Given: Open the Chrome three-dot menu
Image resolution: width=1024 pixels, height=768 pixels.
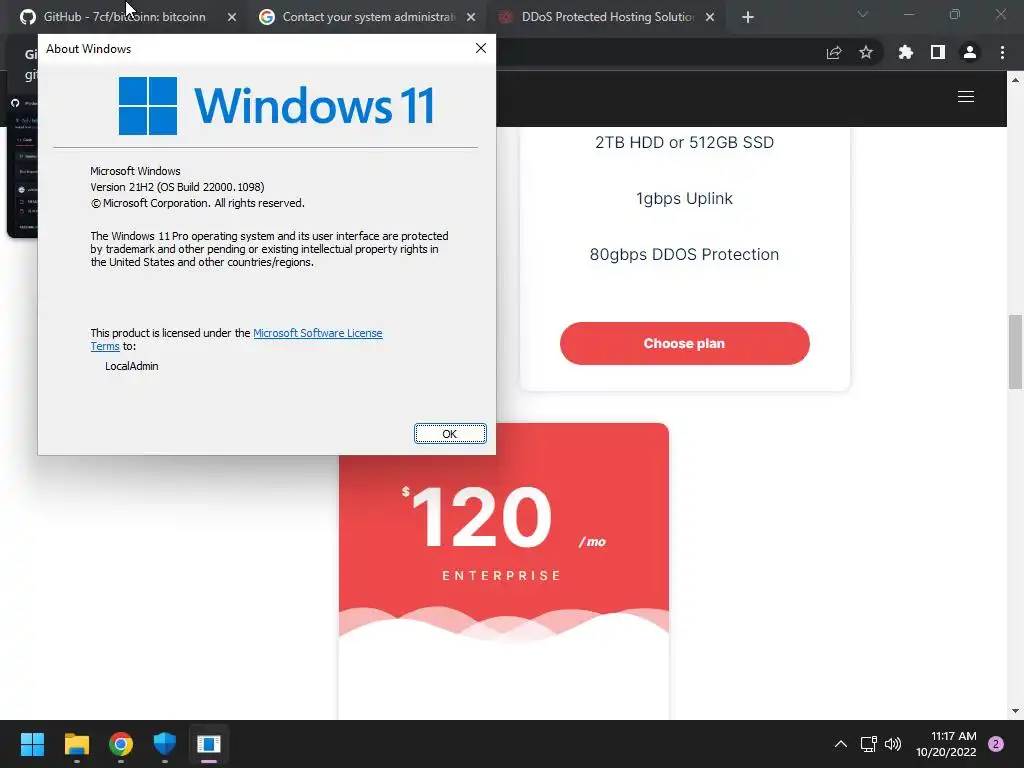Looking at the screenshot, I should coord(1002,52).
